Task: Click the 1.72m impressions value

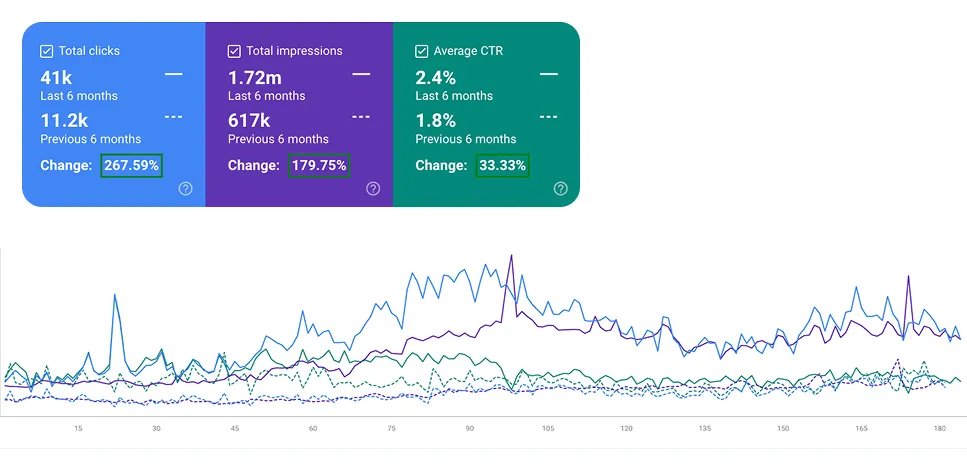Action: [255, 77]
